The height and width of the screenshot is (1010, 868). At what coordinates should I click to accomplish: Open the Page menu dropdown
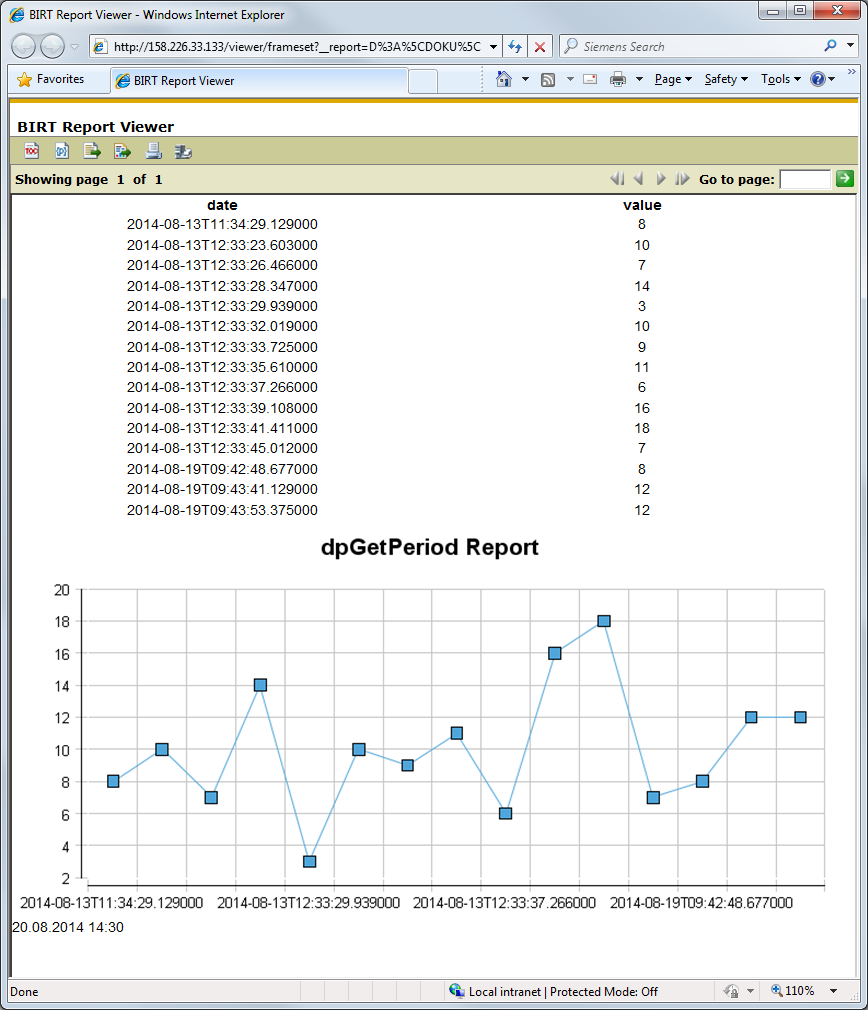[673, 79]
